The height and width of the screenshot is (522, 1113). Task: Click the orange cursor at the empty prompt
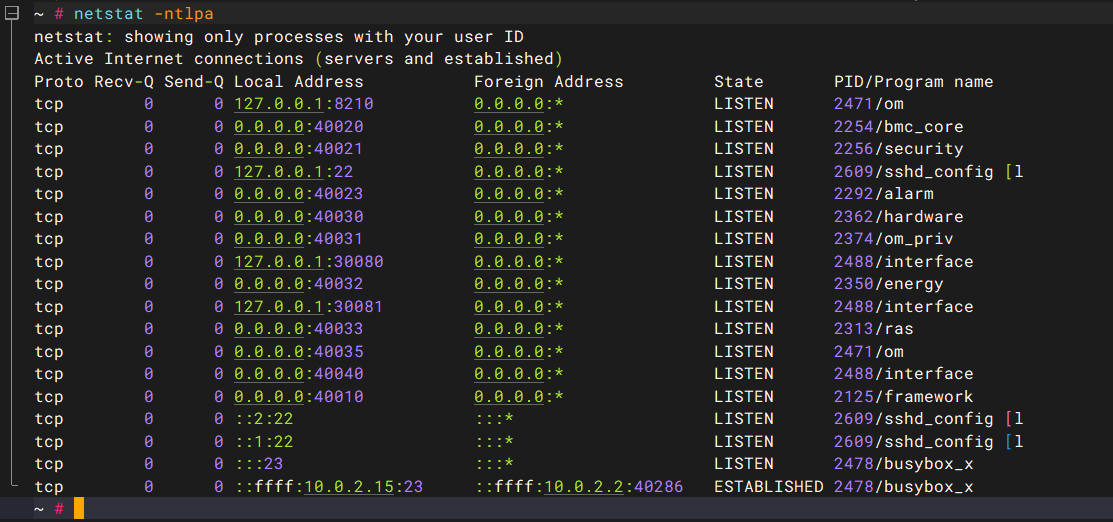[x=79, y=509]
